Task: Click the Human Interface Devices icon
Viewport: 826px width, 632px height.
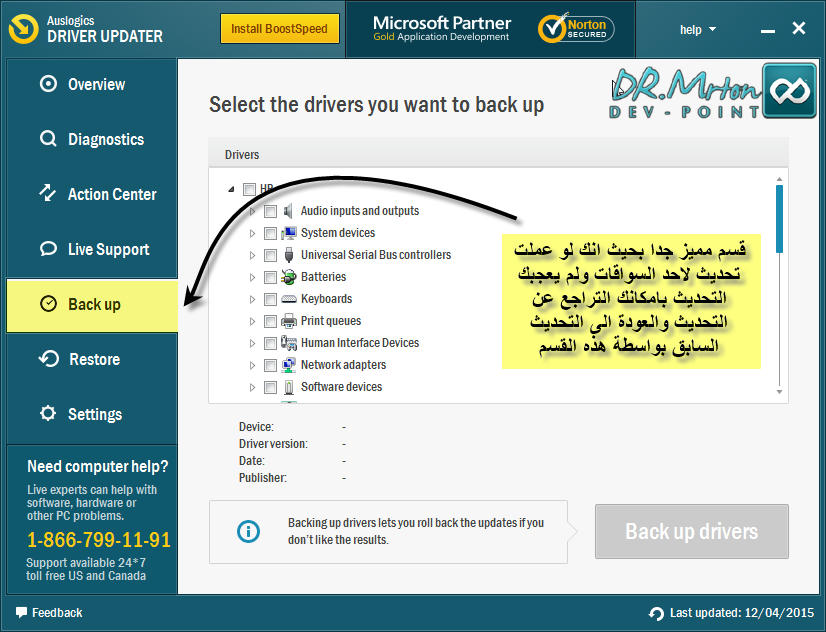Action: [289, 343]
